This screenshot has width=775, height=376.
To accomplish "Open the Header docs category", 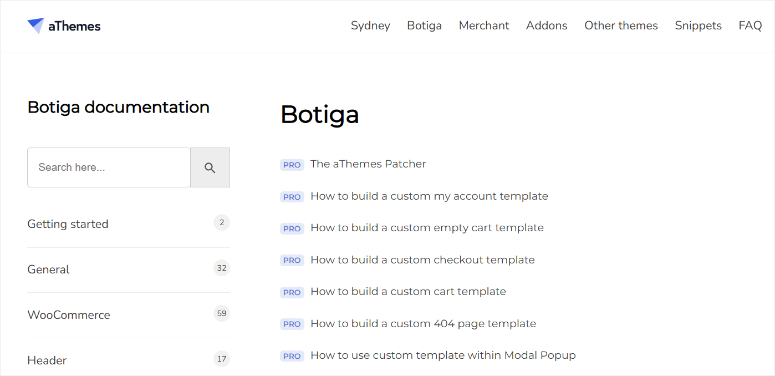I will tap(47, 360).
